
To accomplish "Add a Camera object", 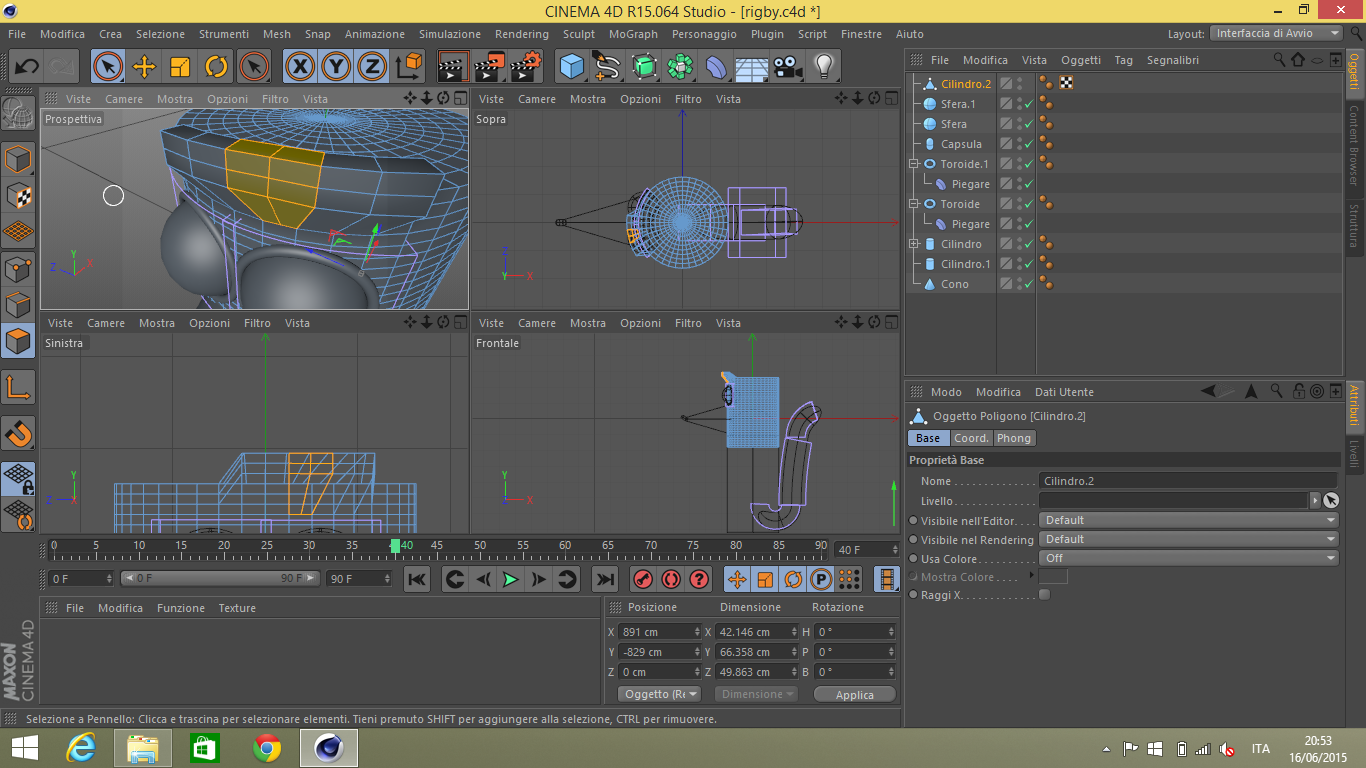I will [788, 67].
